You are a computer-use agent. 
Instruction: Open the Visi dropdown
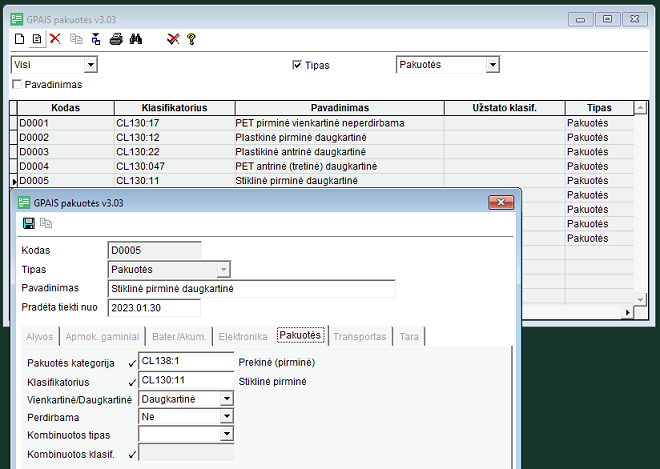coord(90,65)
